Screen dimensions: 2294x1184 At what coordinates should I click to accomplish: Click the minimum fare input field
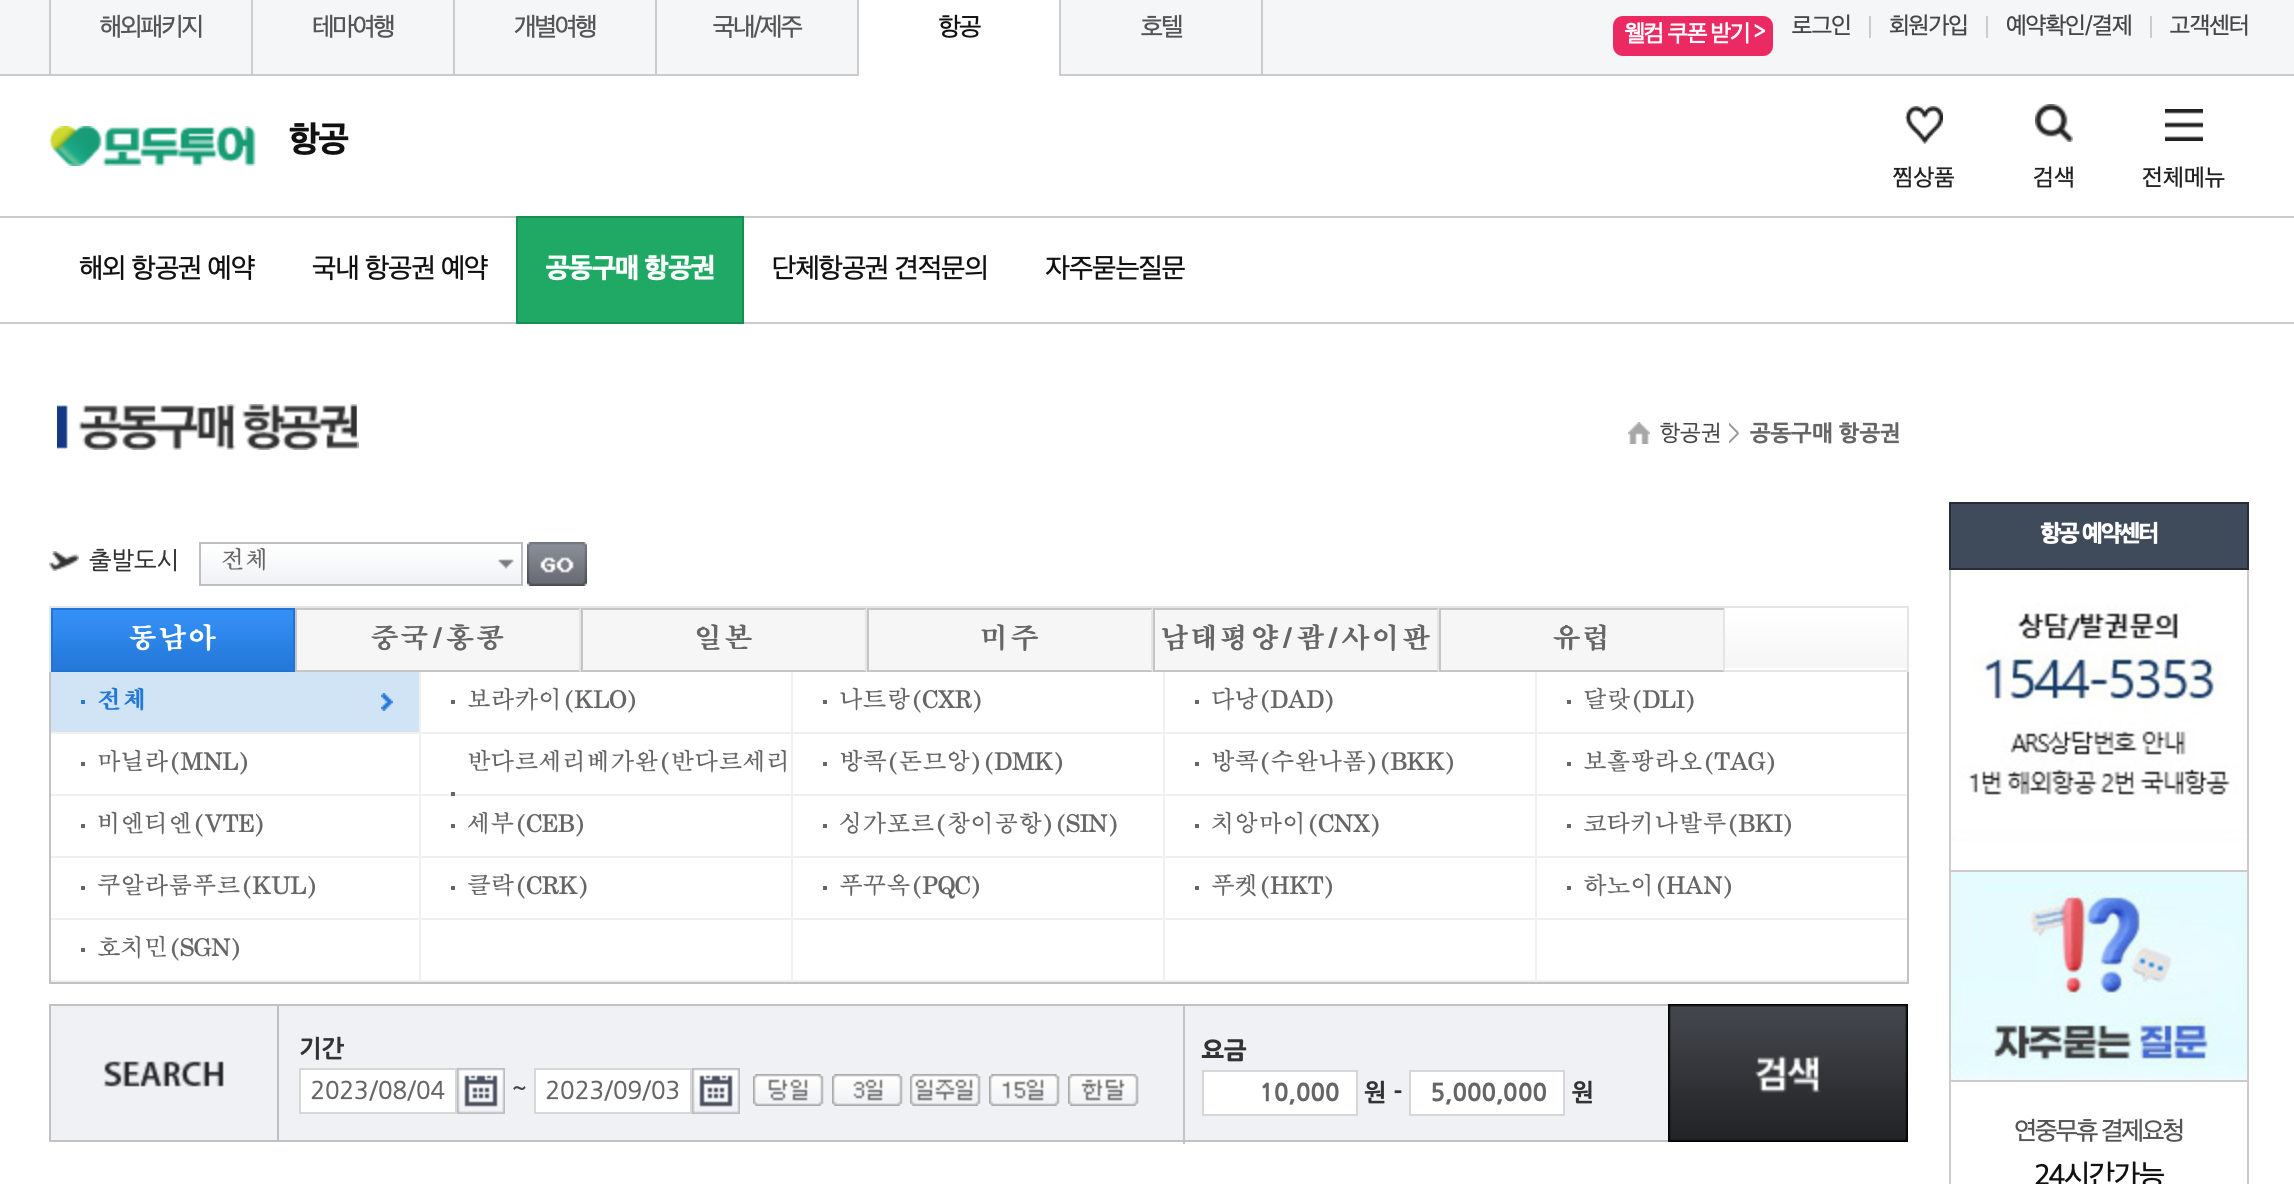pos(1279,1092)
